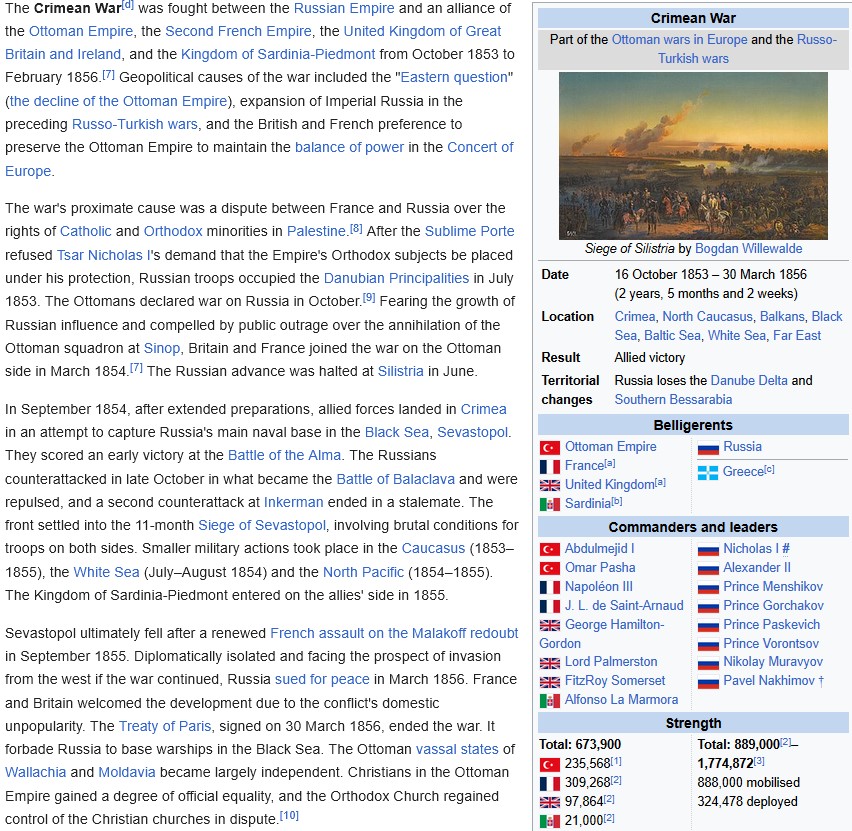Click the Turkish flag beside strength 235,568
This screenshot has height=831, width=852.
coord(549,765)
